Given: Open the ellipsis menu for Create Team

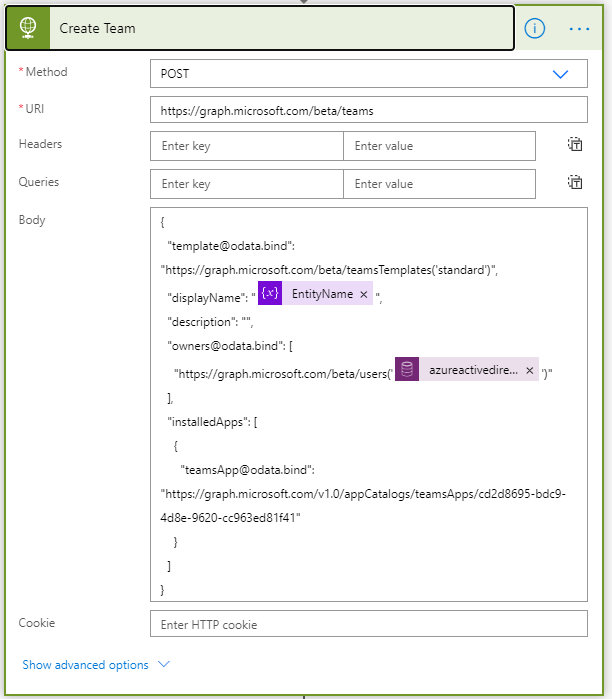Looking at the screenshot, I should (580, 28).
